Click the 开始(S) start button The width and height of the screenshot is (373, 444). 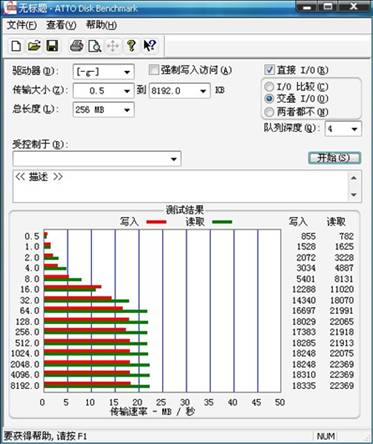coord(334,158)
